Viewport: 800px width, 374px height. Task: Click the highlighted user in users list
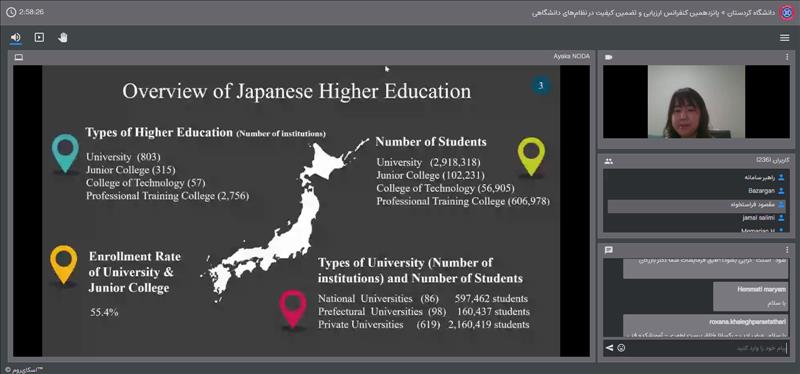tap(696, 205)
